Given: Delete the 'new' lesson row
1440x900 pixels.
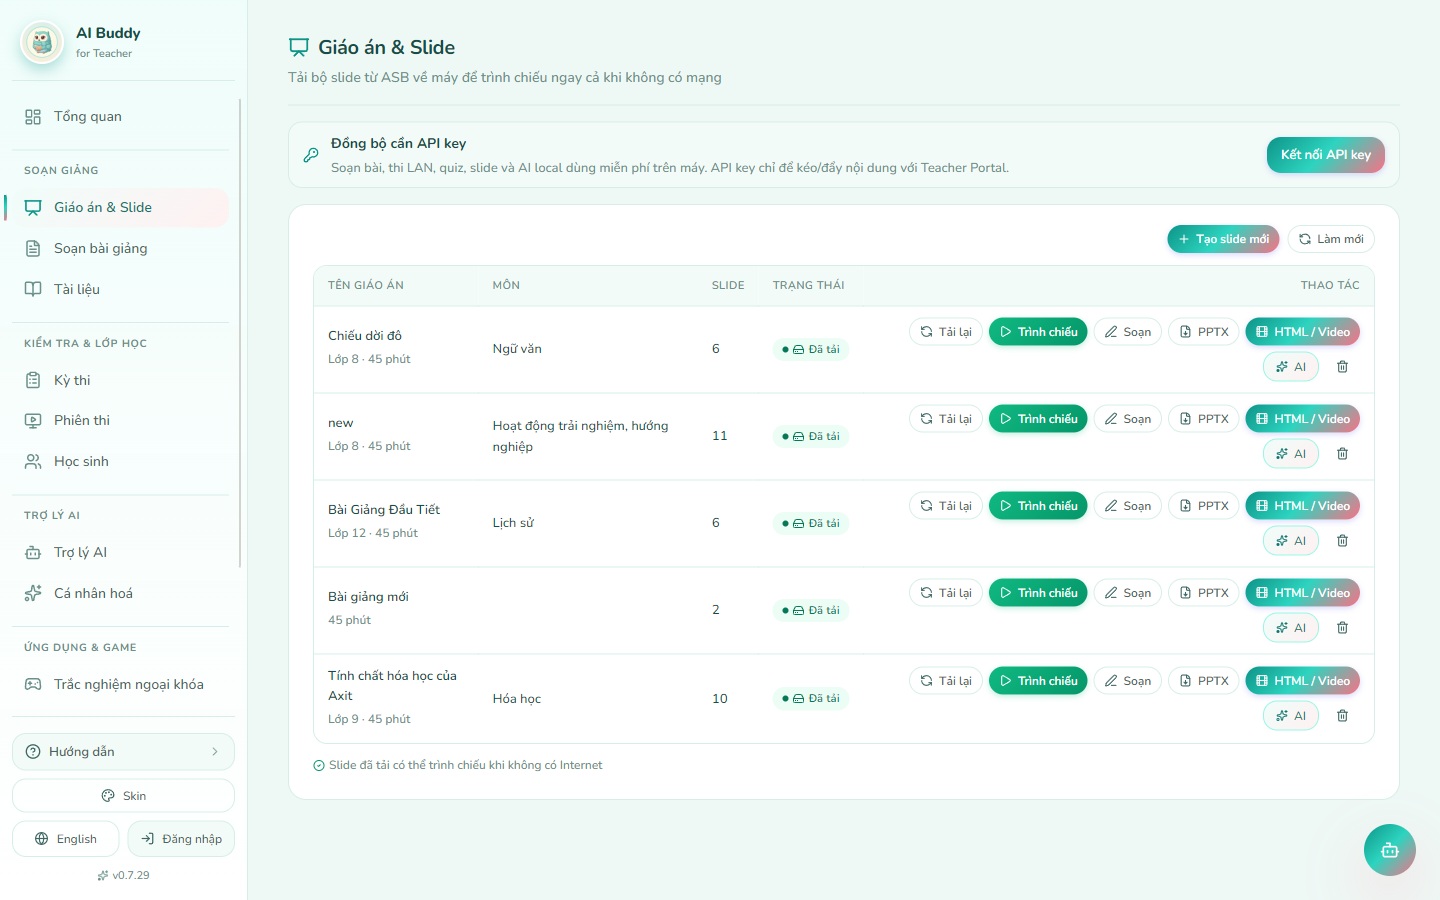Looking at the screenshot, I should [1342, 454].
